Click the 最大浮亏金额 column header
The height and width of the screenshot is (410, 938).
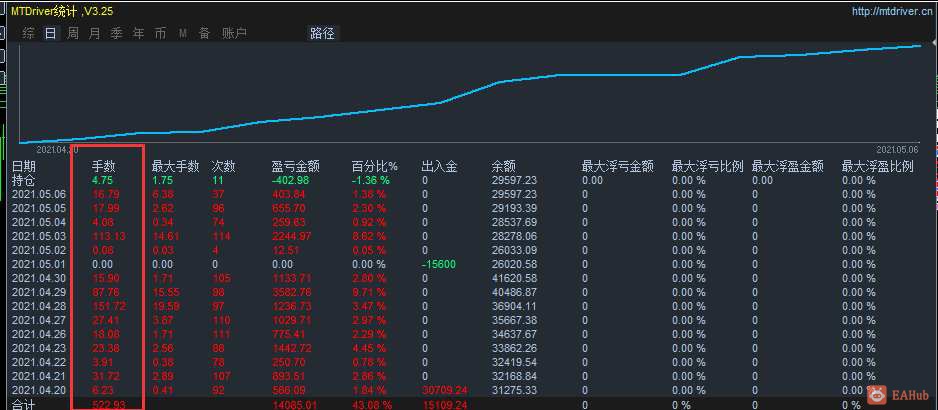[617, 167]
